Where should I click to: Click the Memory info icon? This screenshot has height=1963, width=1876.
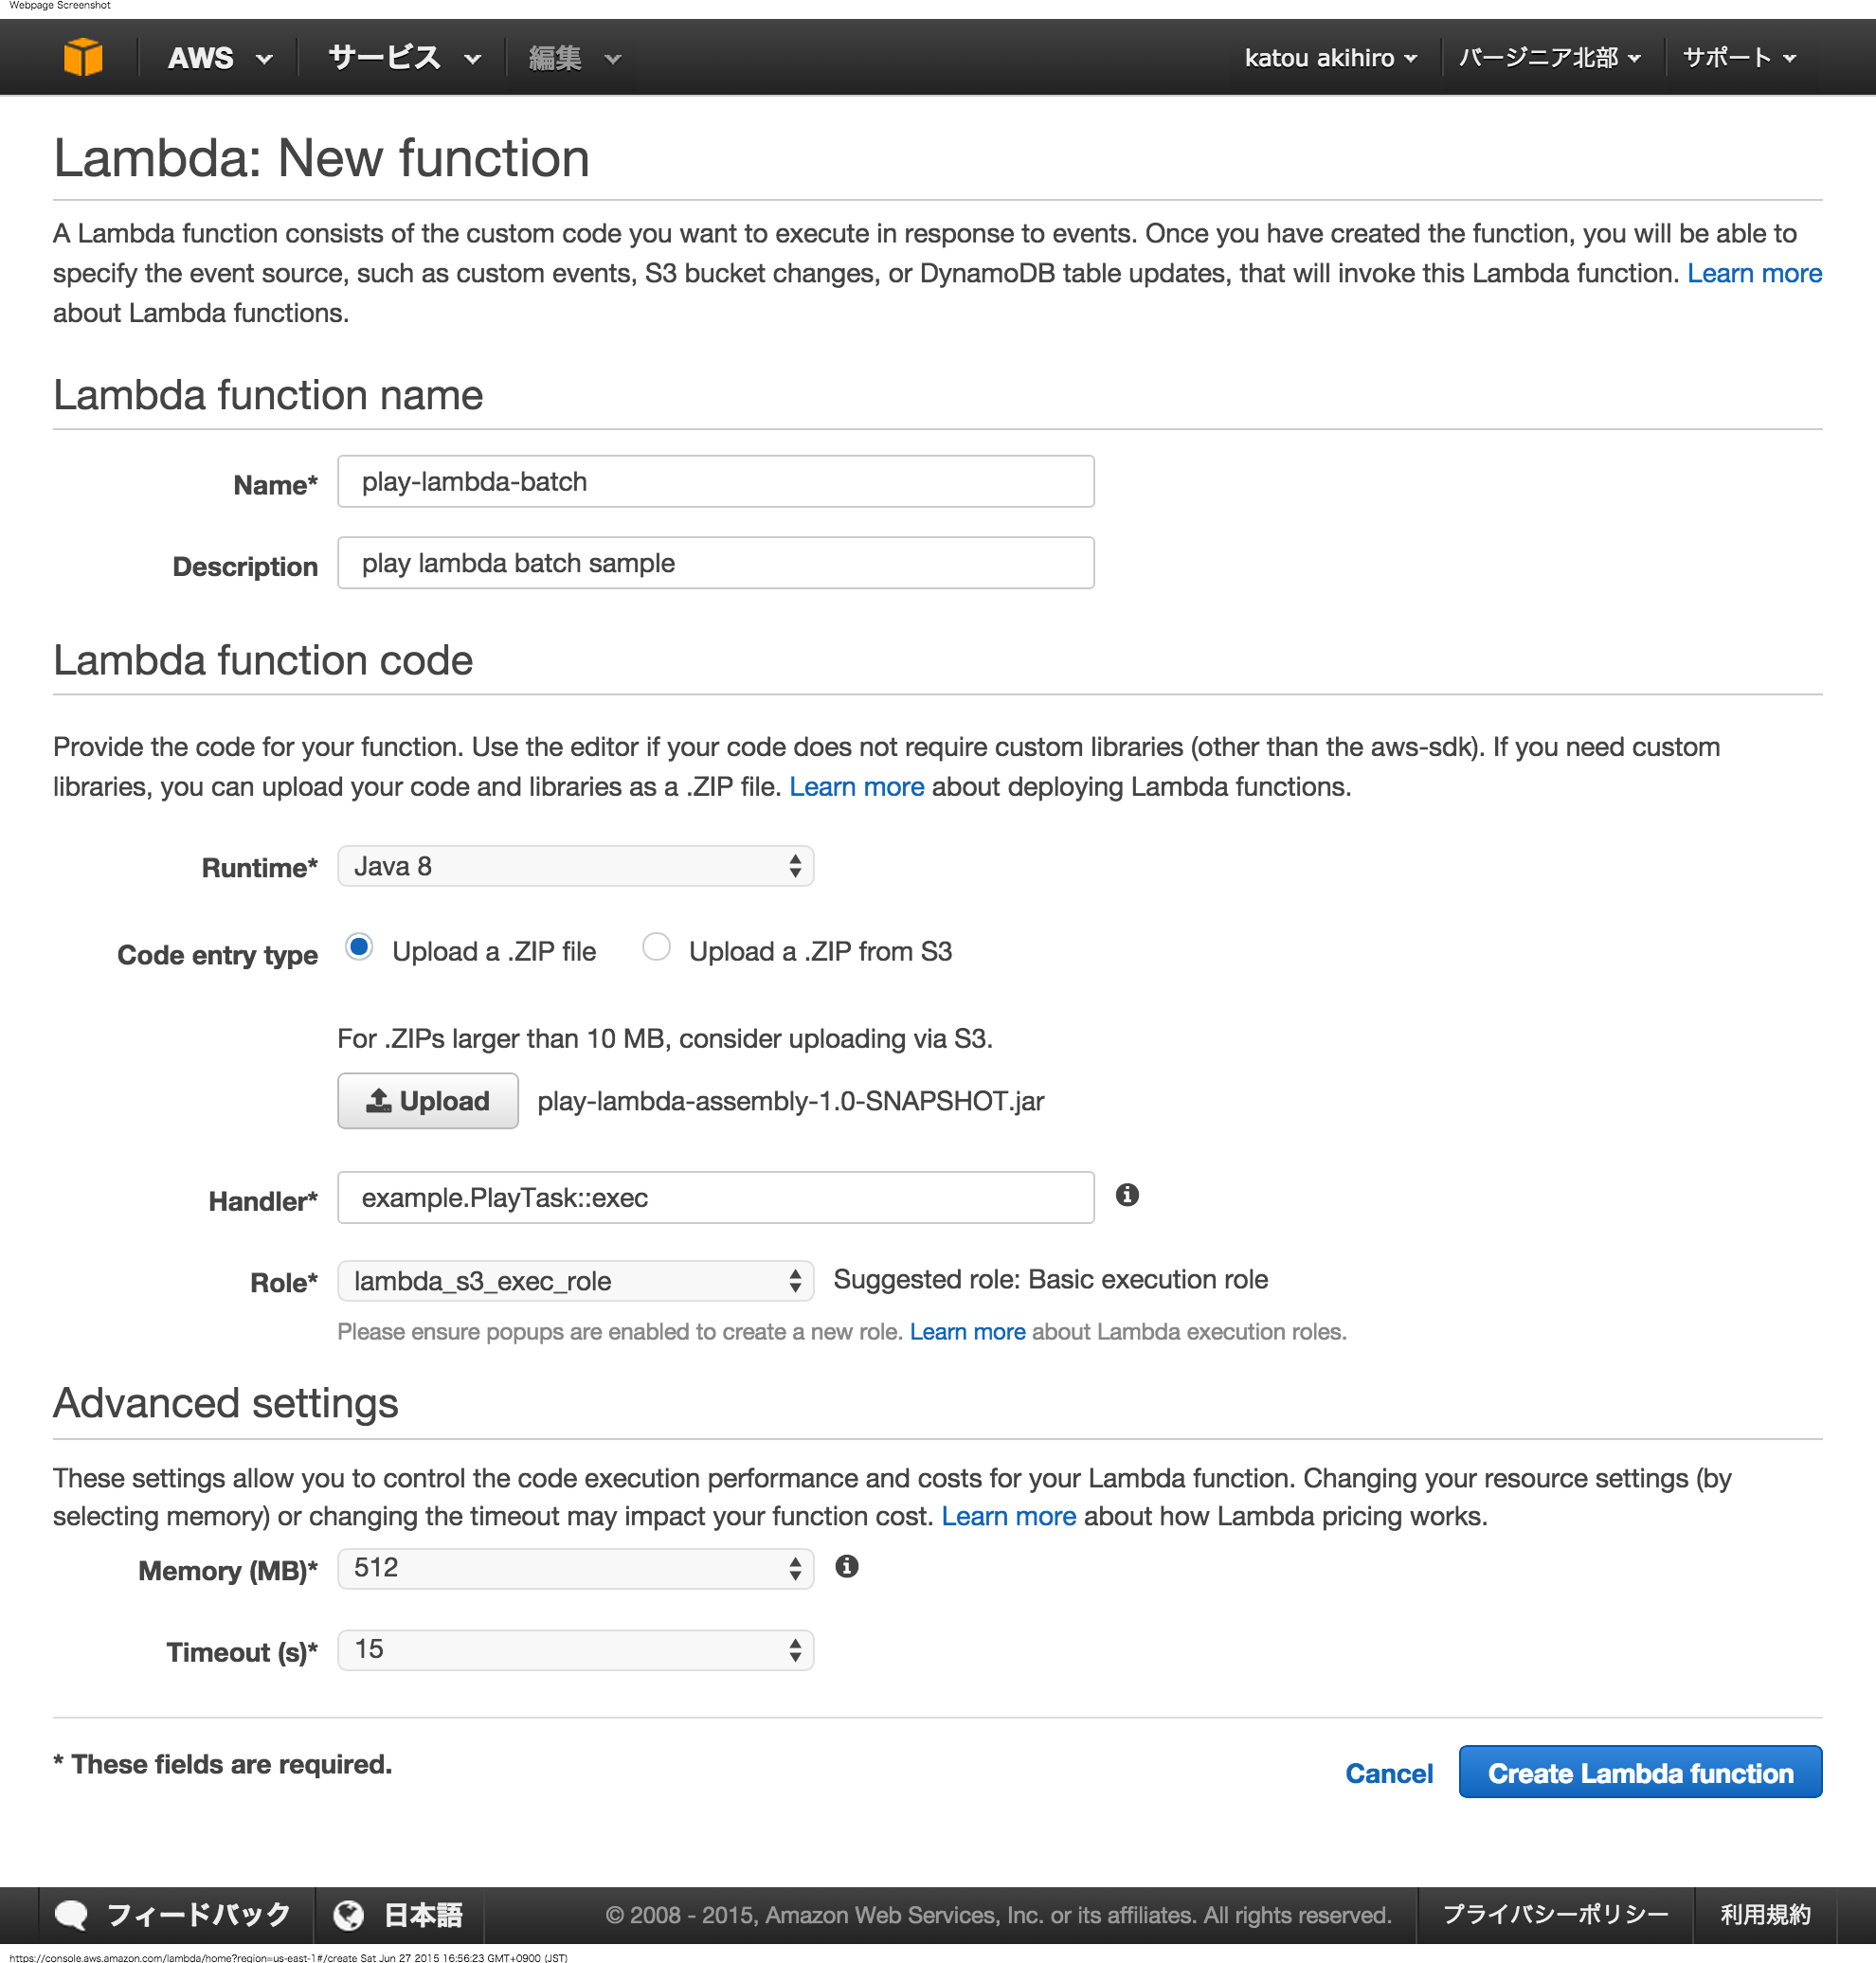[847, 1566]
